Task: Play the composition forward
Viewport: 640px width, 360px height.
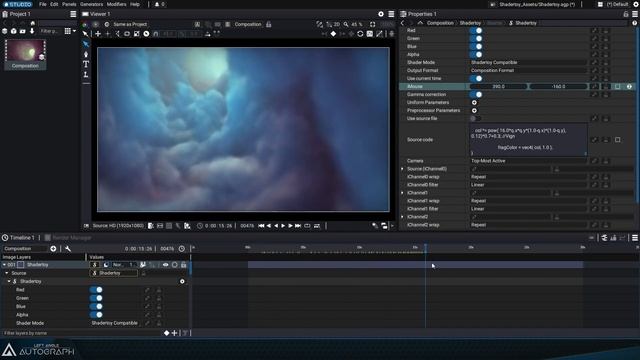Action: [283, 226]
